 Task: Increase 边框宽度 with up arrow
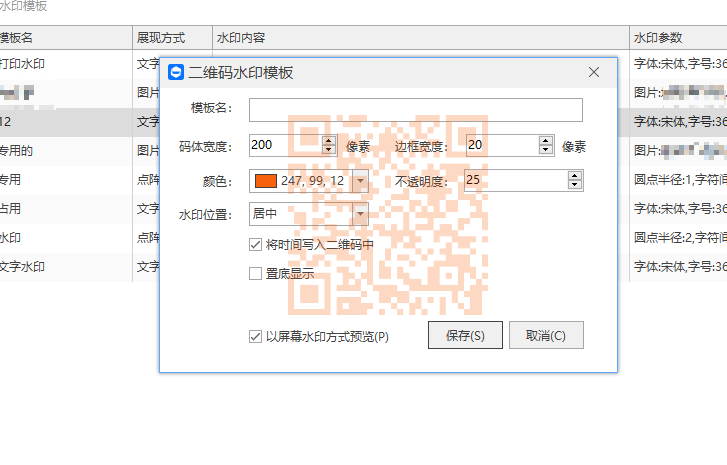(546, 140)
